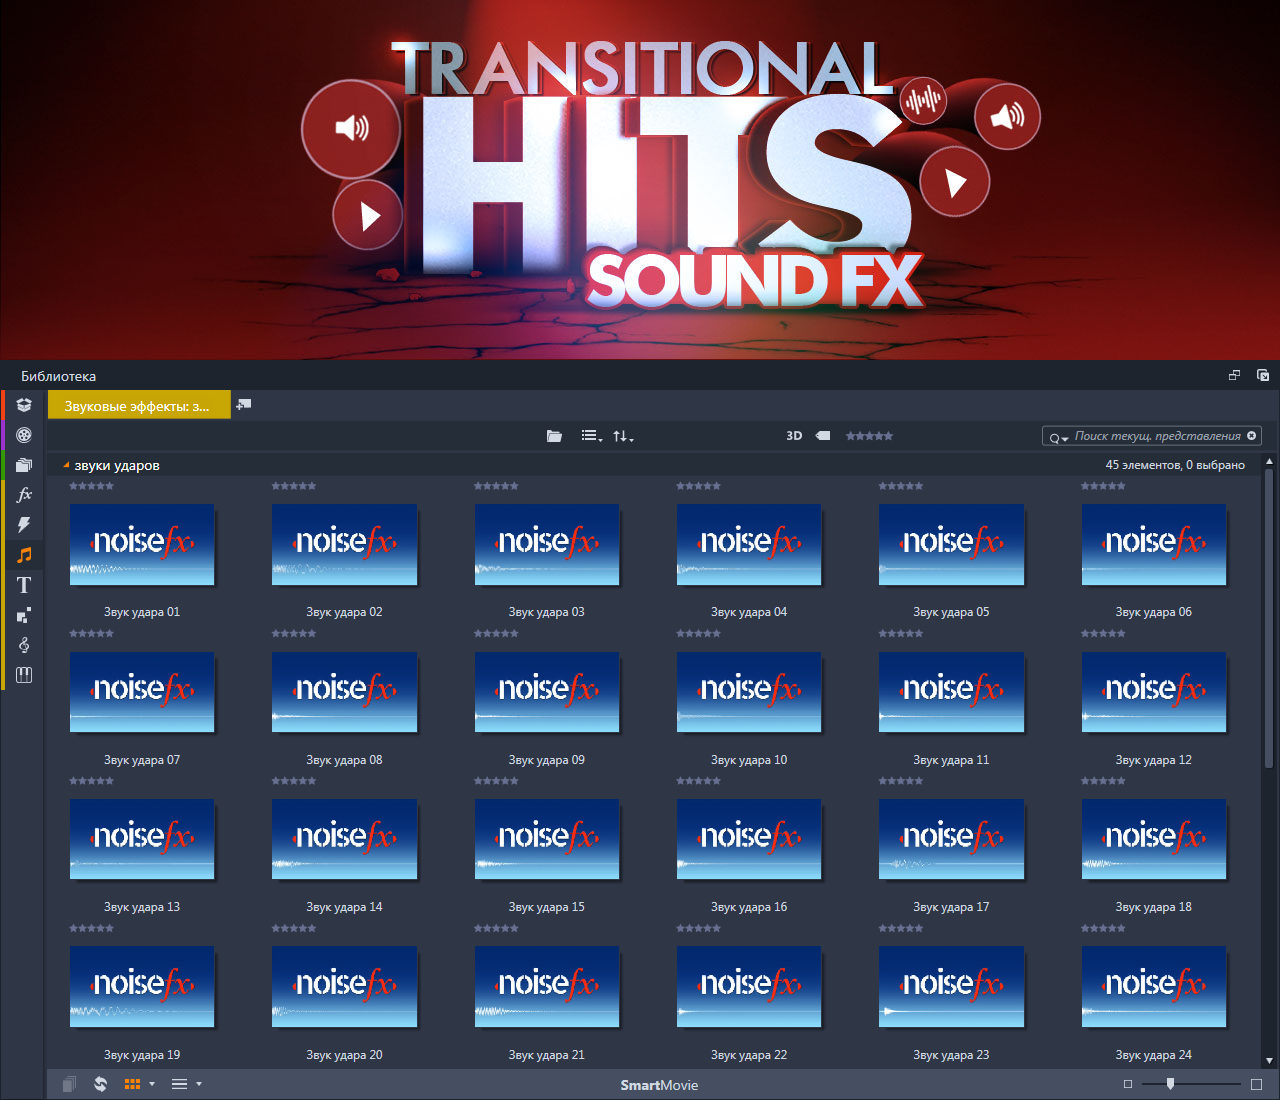Screen dimensions: 1280x1100
Task: Set the toolbar star rating filter
Action: point(869,436)
